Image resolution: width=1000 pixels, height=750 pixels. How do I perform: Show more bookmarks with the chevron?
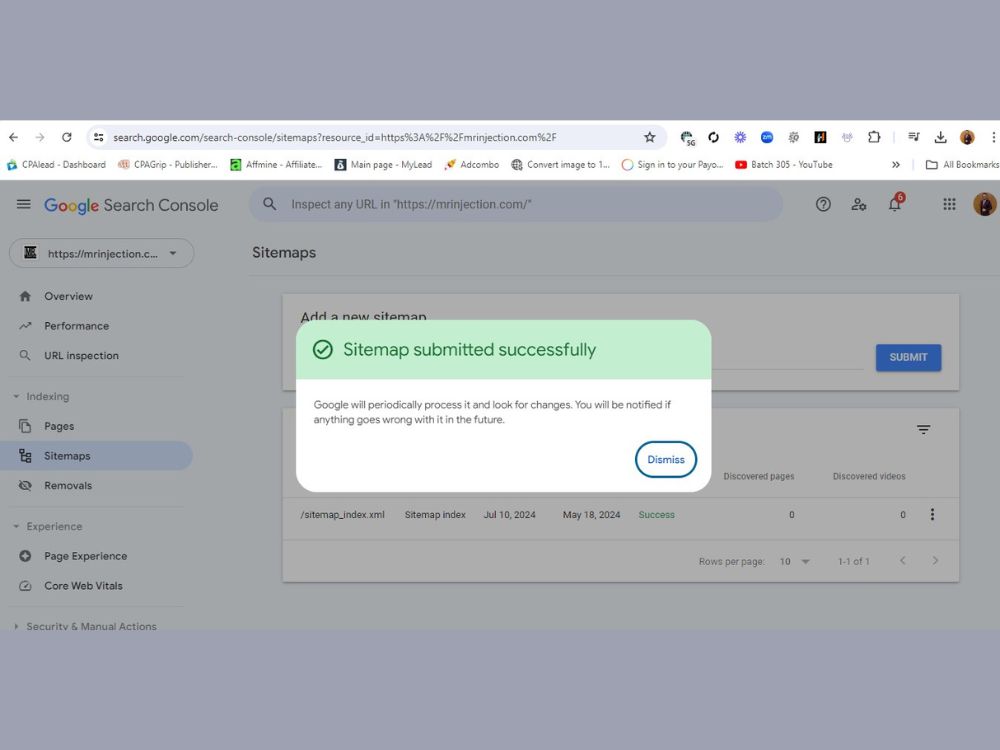(x=895, y=165)
